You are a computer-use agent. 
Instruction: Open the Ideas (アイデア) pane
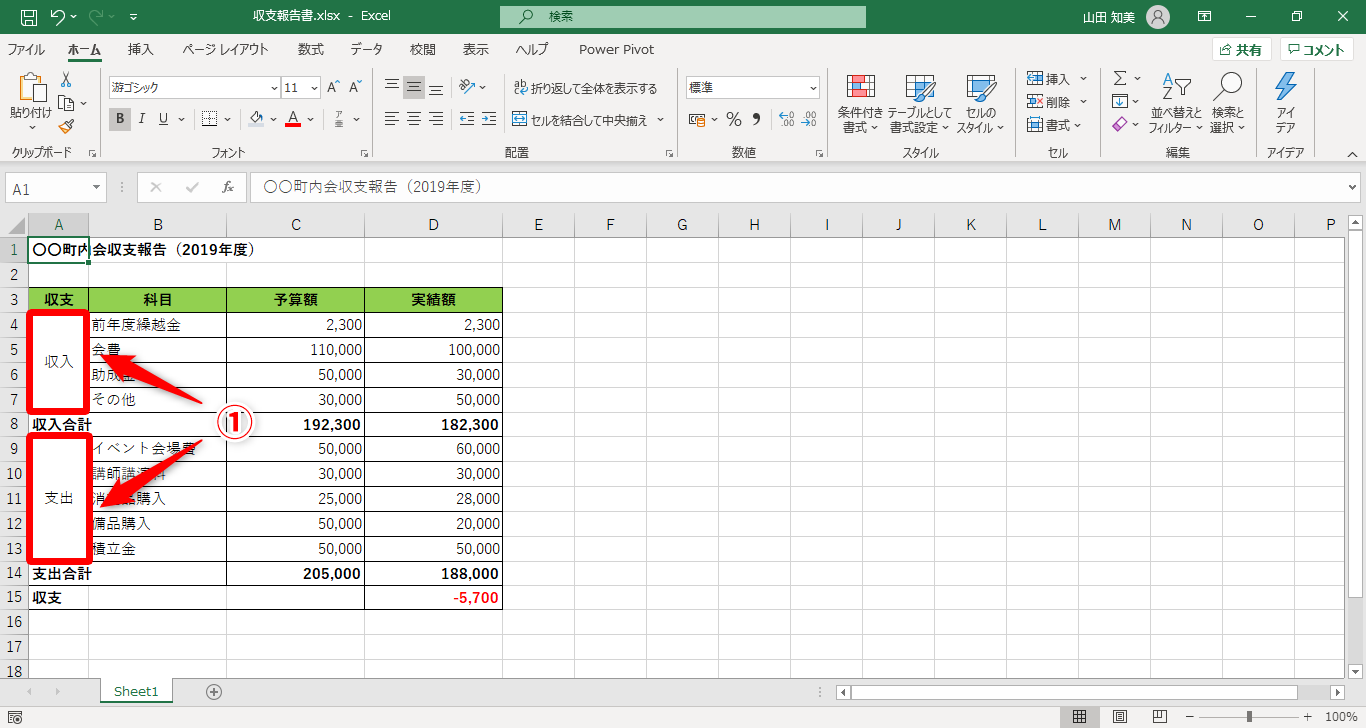tap(1286, 103)
